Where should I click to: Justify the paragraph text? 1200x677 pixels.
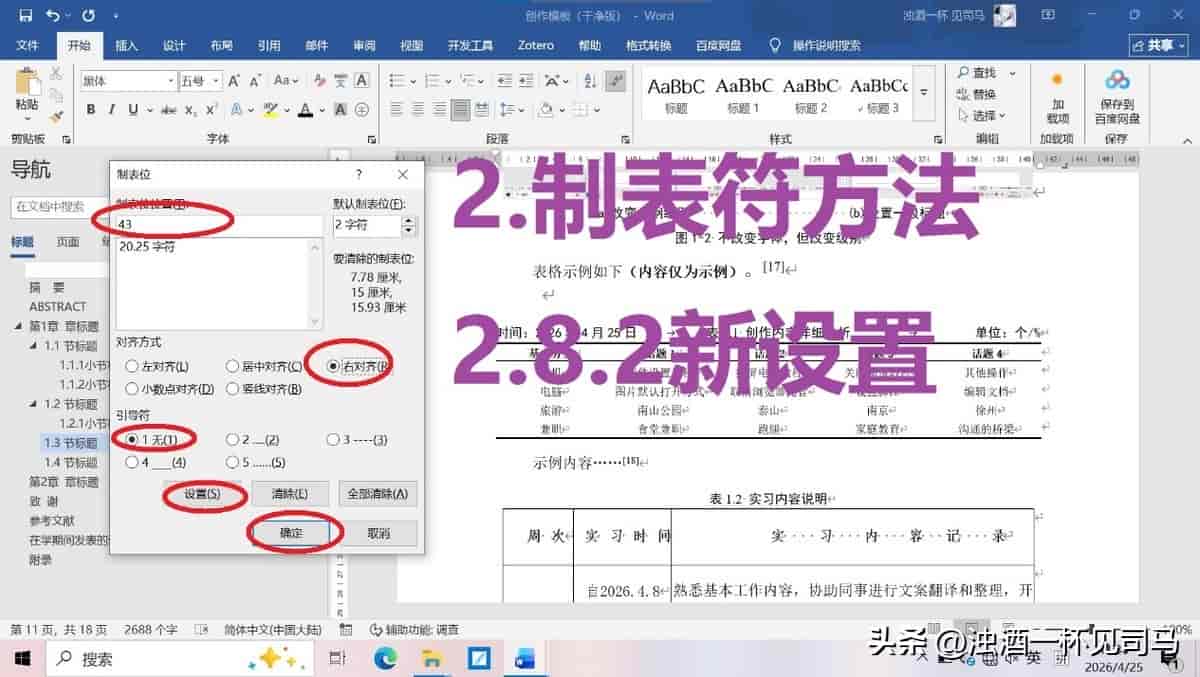460,110
